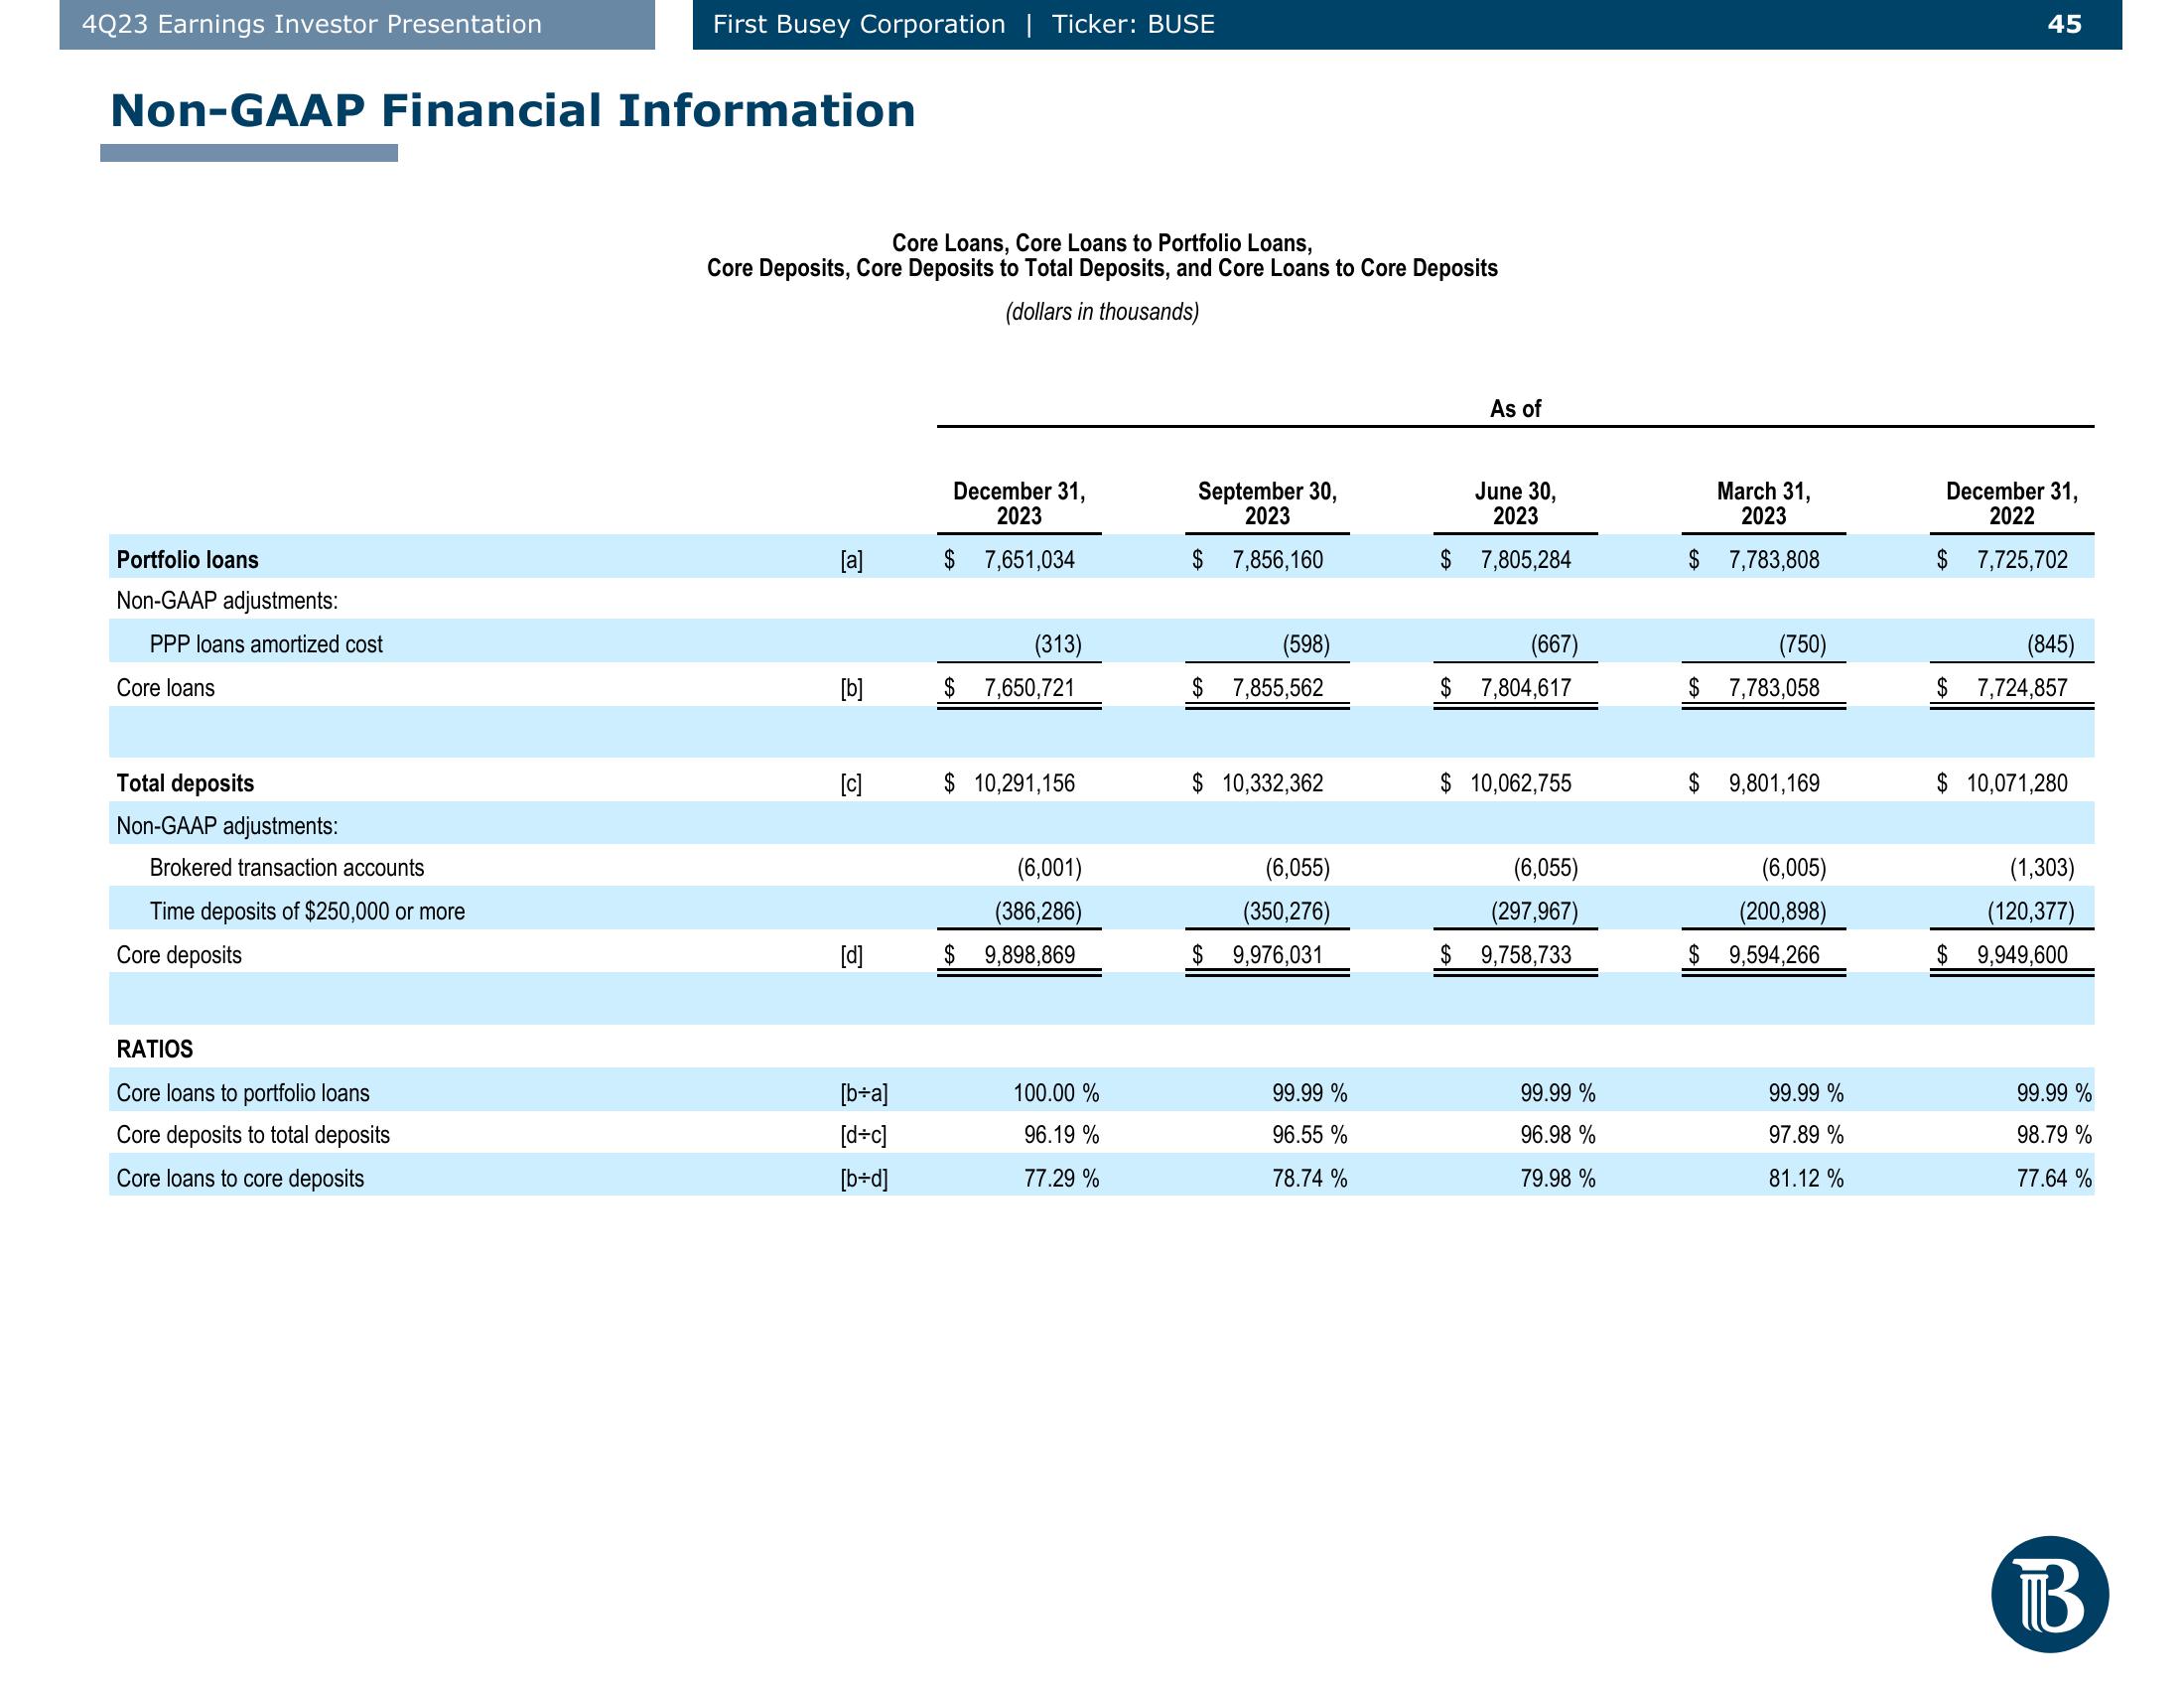This screenshot has height=1688, width=2184.
Task: Click portfolio loans value 7,805,284
Action: [1525, 560]
